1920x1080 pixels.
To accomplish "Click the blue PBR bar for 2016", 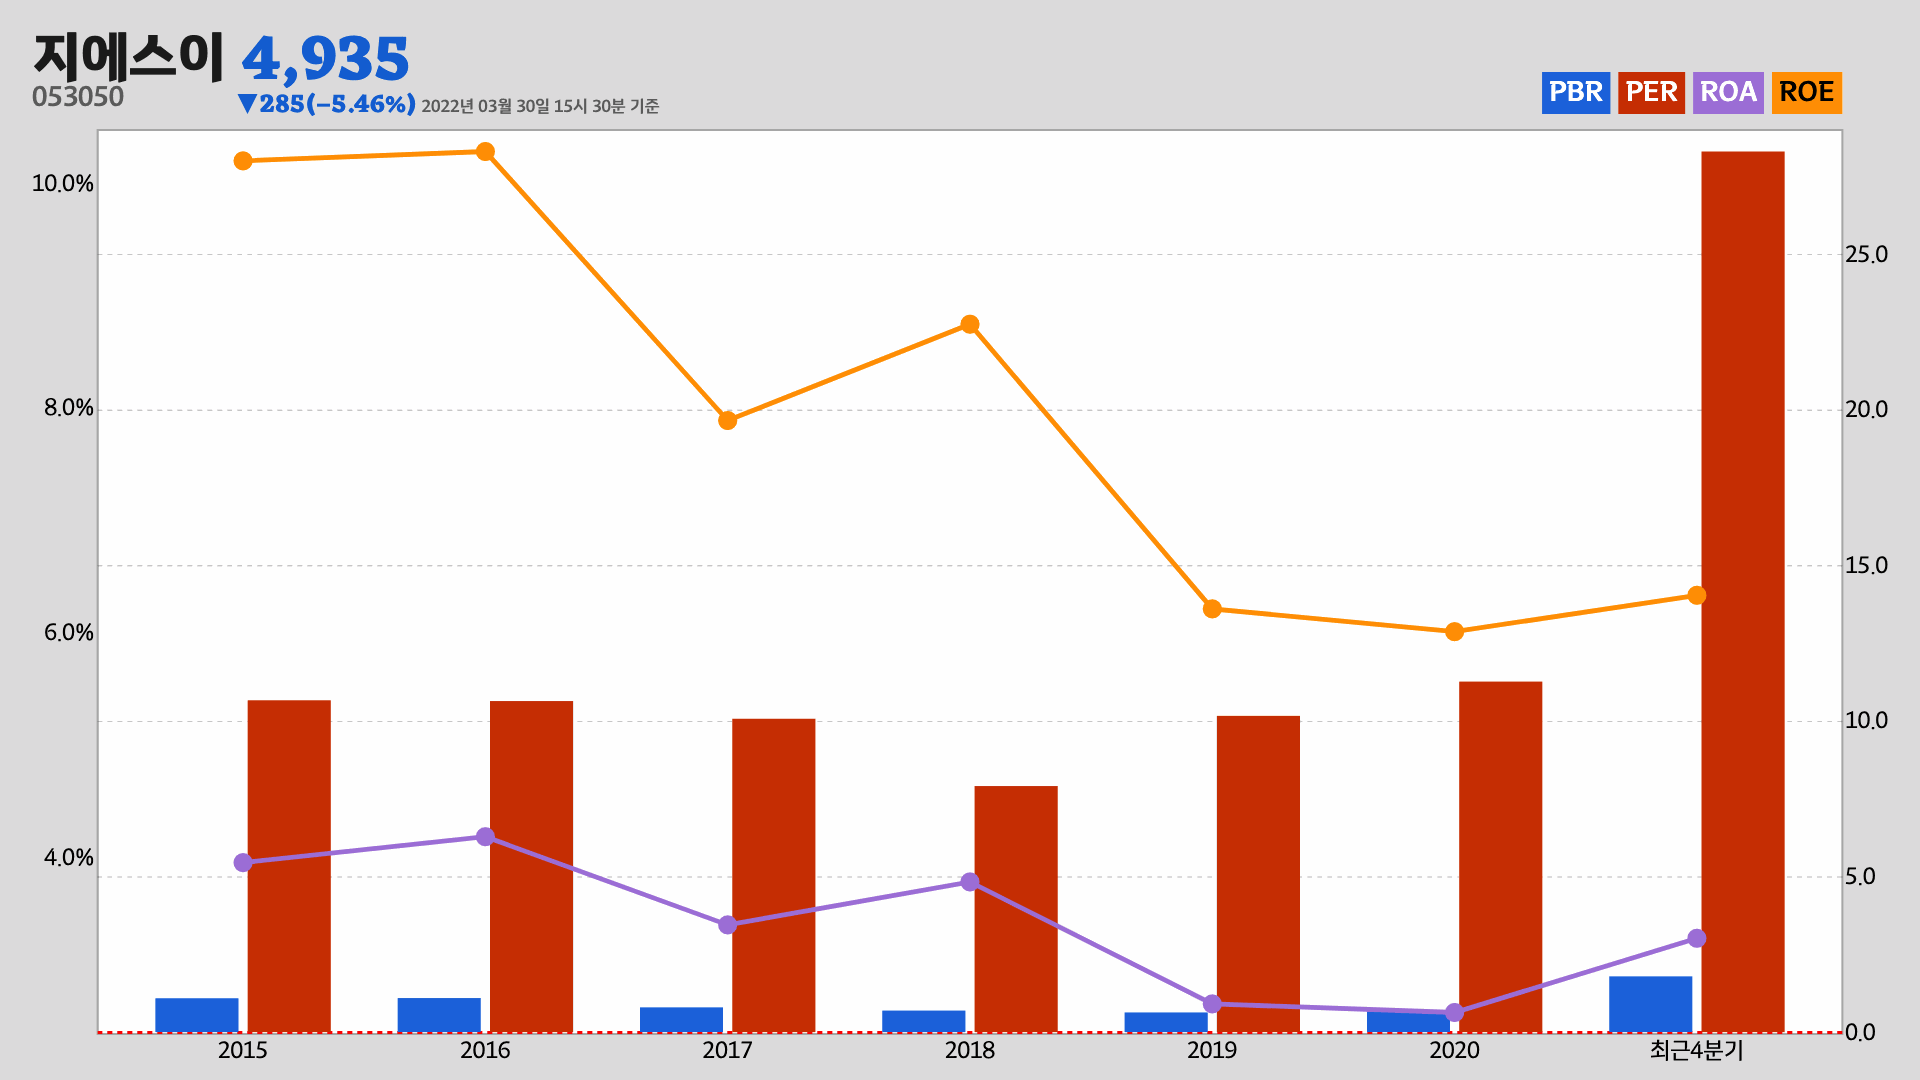I will click(439, 1015).
